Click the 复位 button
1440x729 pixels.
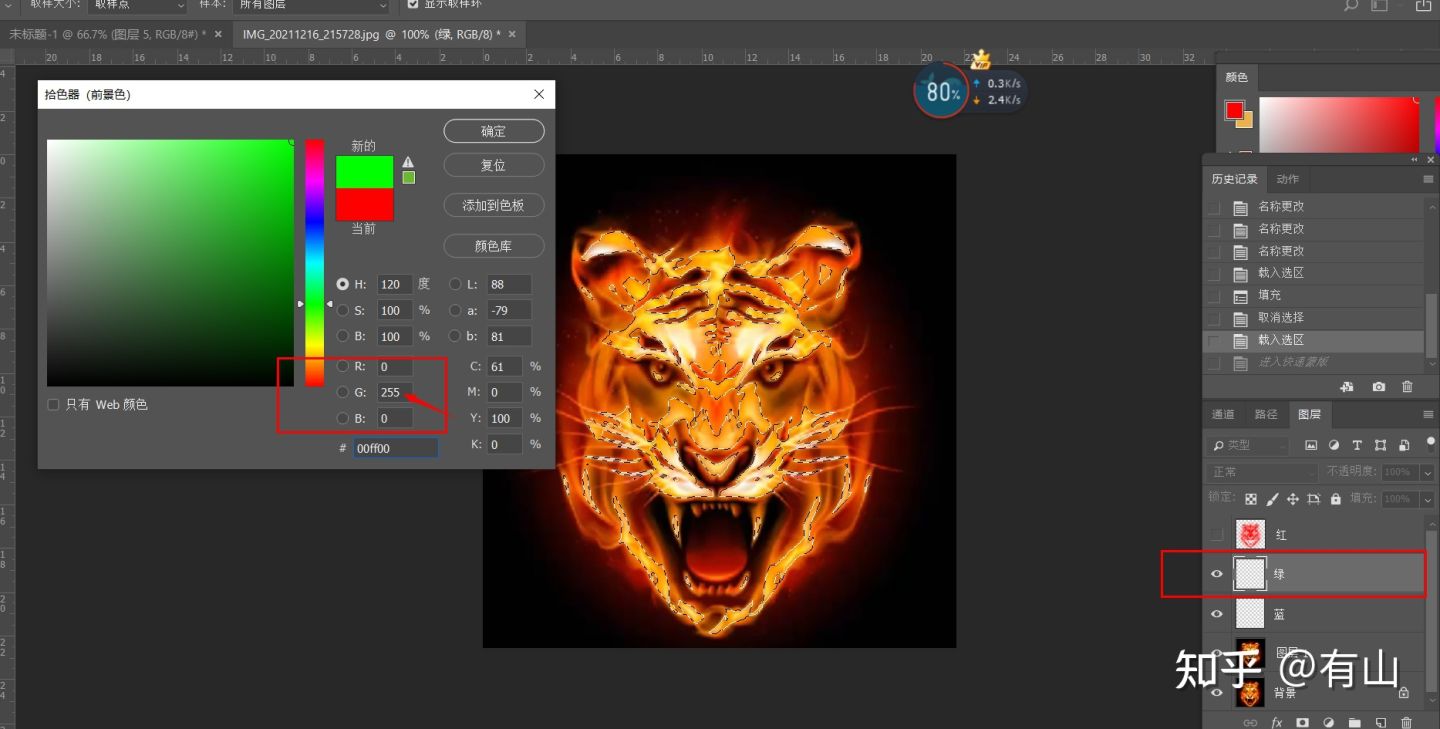494,165
